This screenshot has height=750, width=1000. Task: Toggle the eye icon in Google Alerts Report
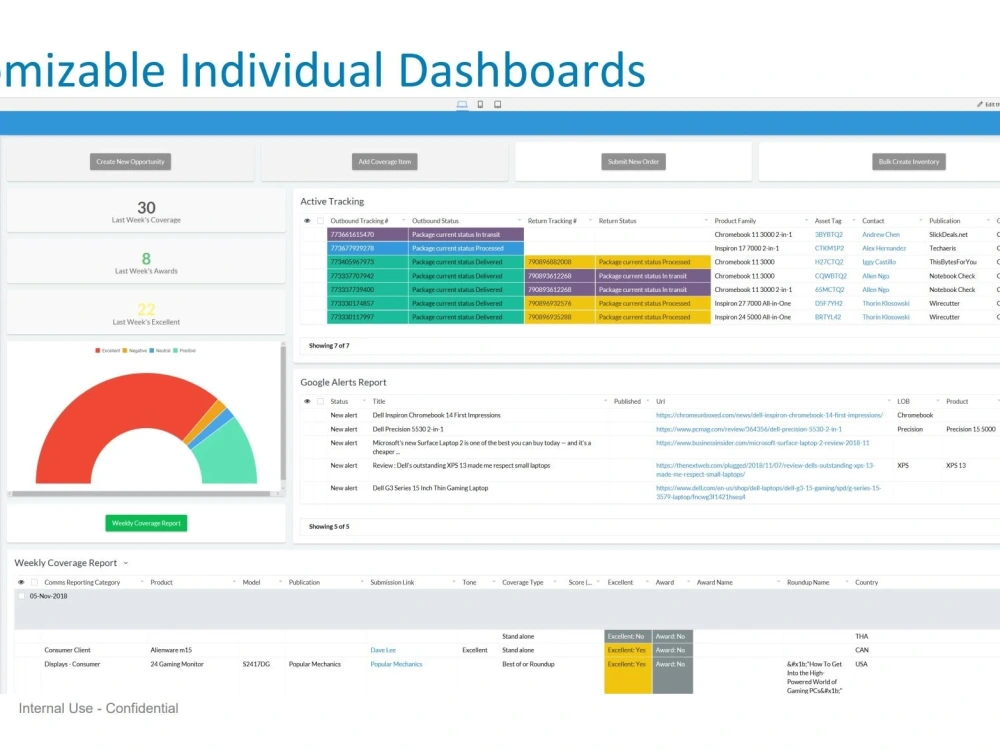point(307,401)
